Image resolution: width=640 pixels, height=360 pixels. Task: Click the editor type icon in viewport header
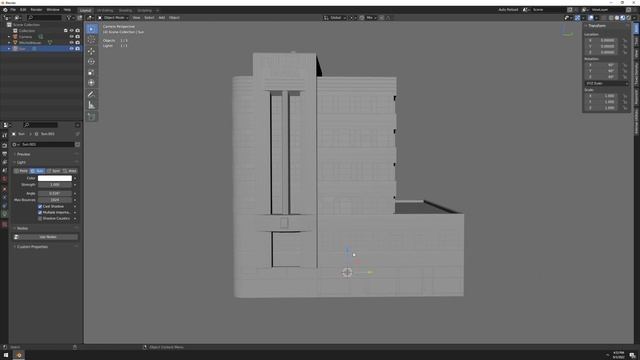[90, 18]
